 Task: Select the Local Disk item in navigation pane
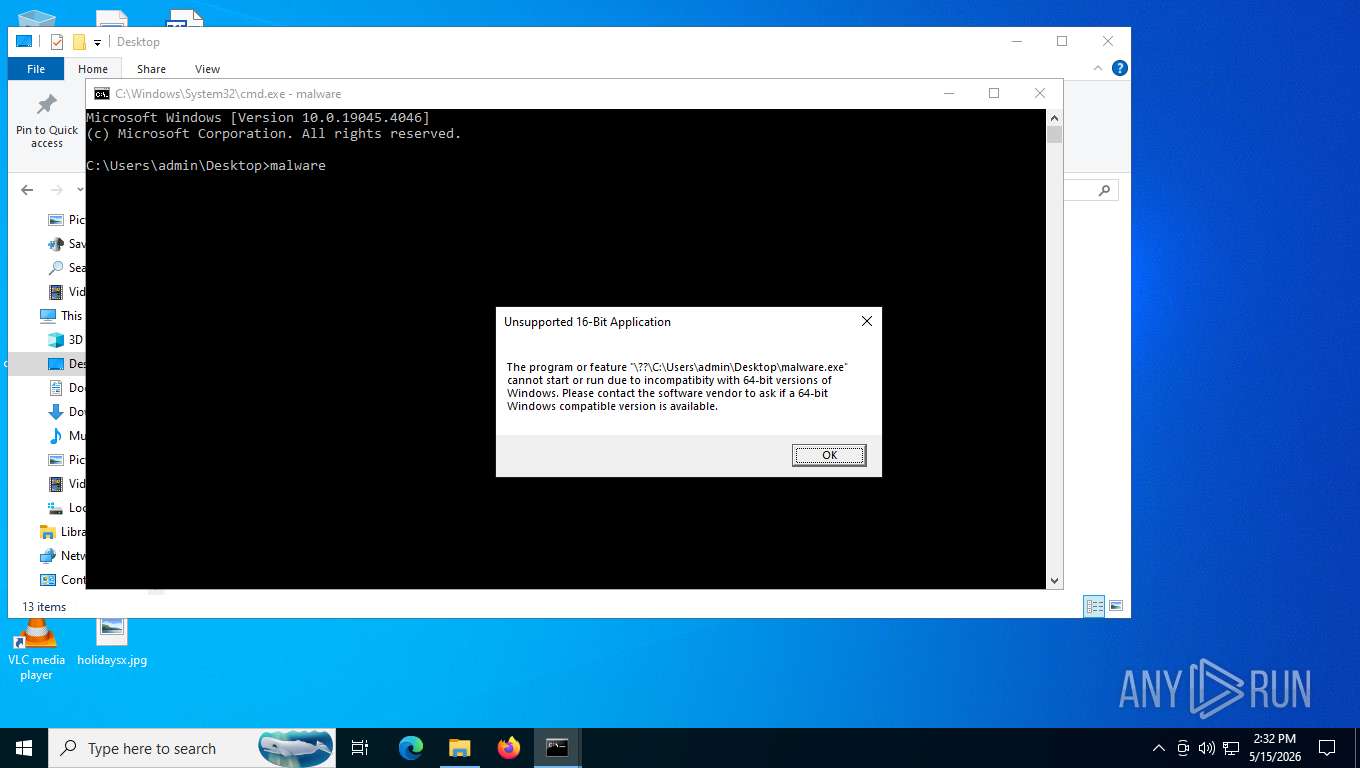[x=66, y=508]
